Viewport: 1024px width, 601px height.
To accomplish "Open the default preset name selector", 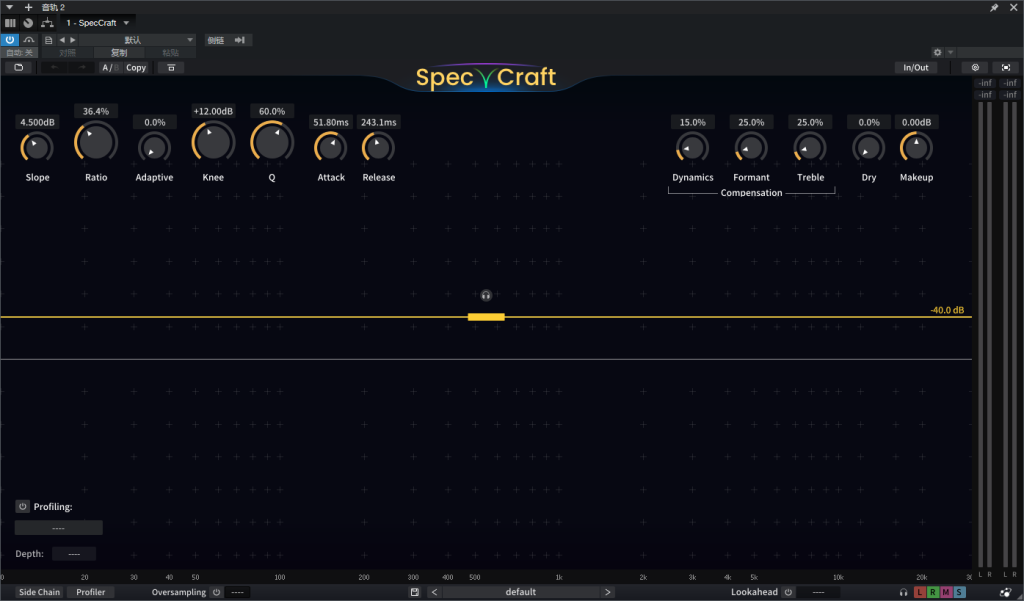I will coord(520,592).
